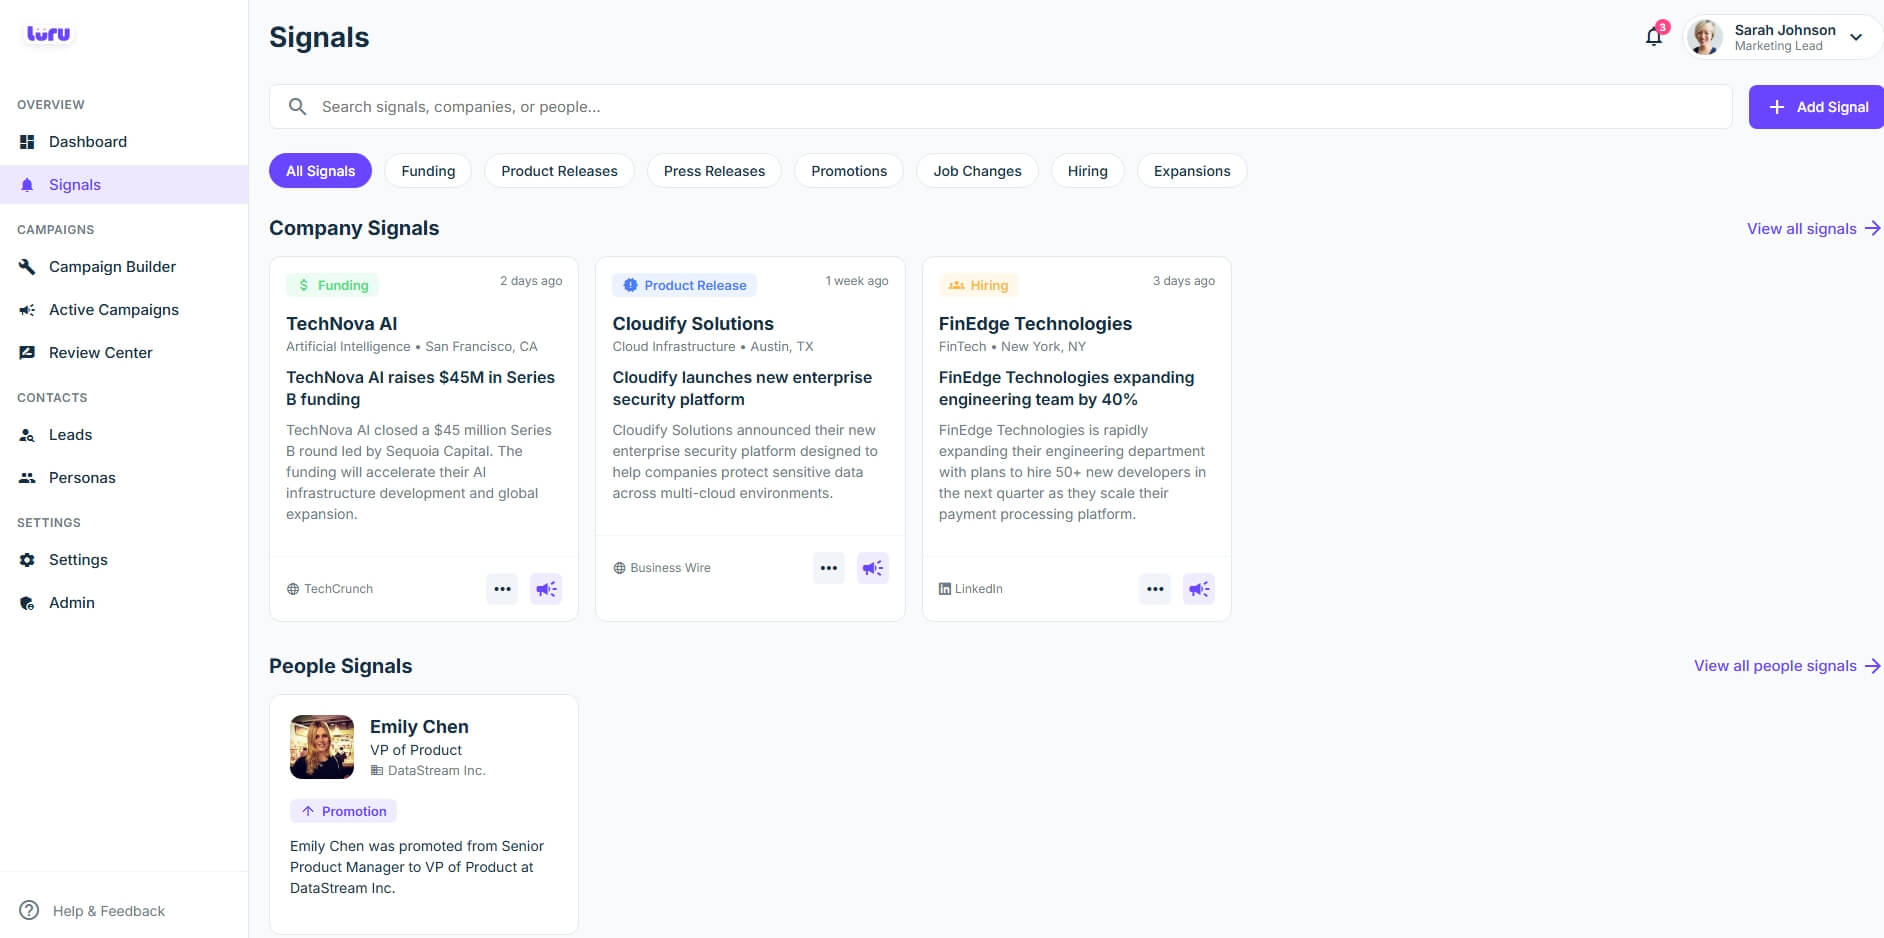Viewport: 1884px width, 938px height.
Task: Open three-dot menu on TechNova AI card
Action: click(502, 589)
